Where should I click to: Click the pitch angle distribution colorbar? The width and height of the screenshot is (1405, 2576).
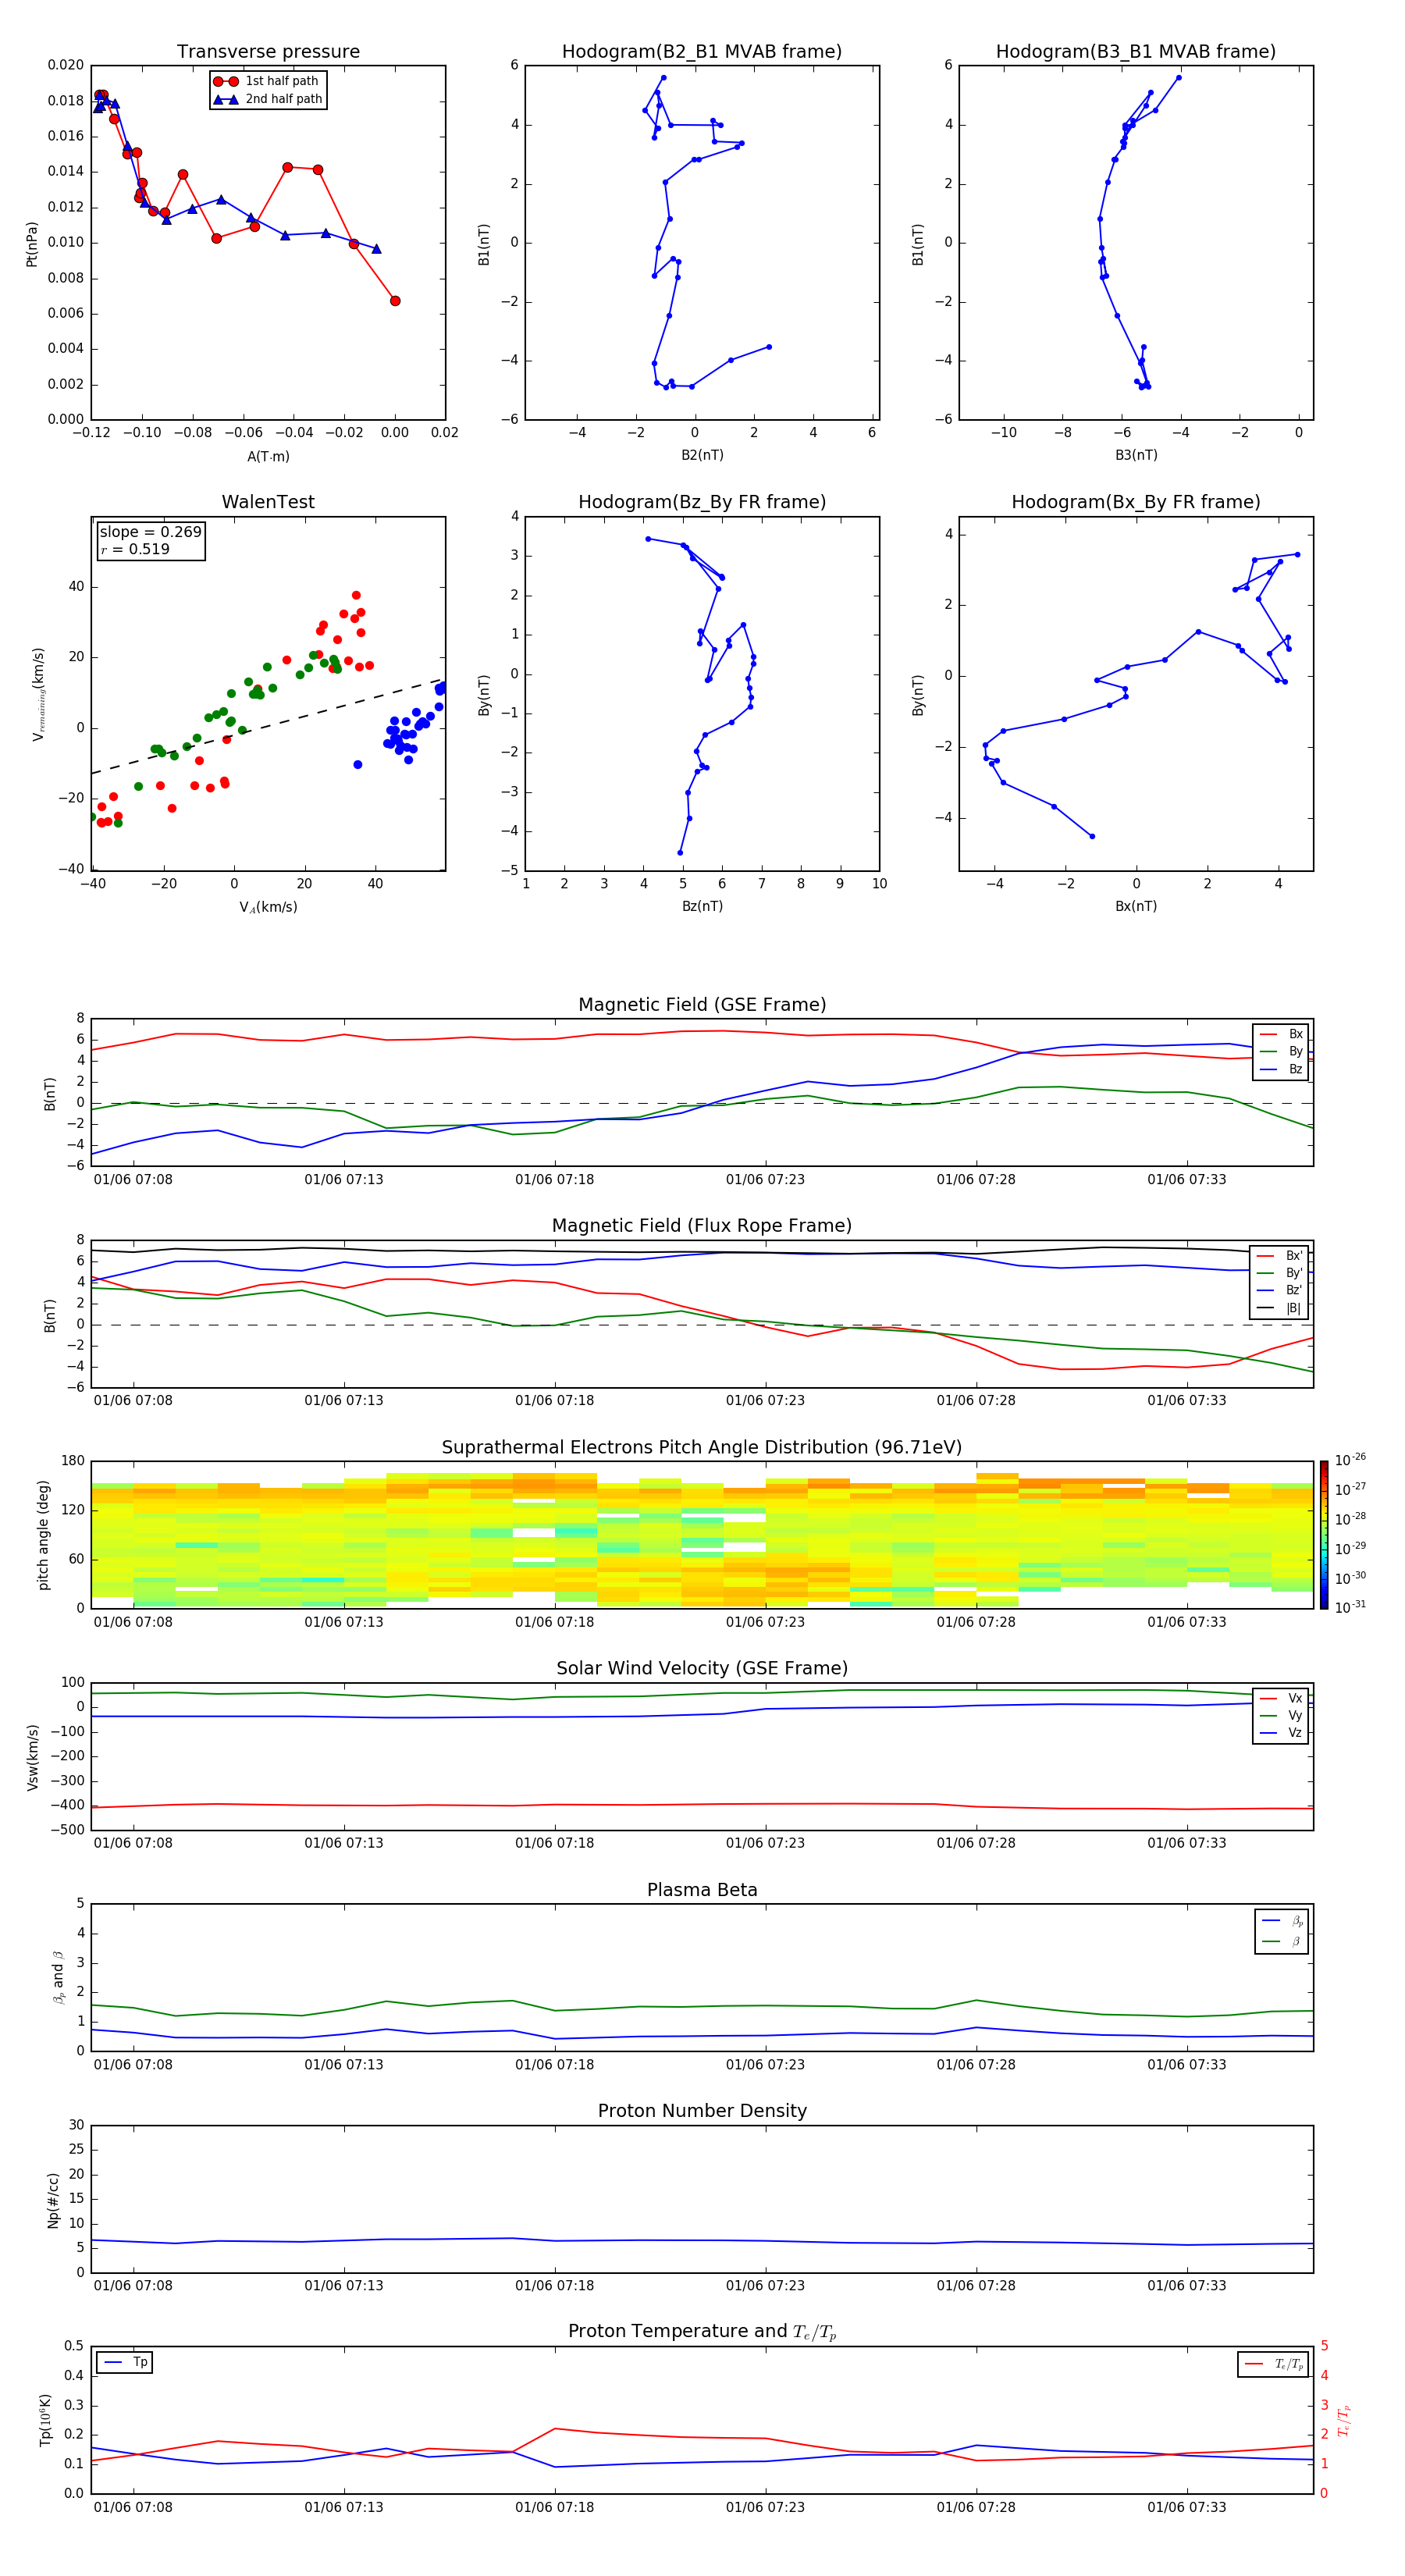point(1324,1534)
